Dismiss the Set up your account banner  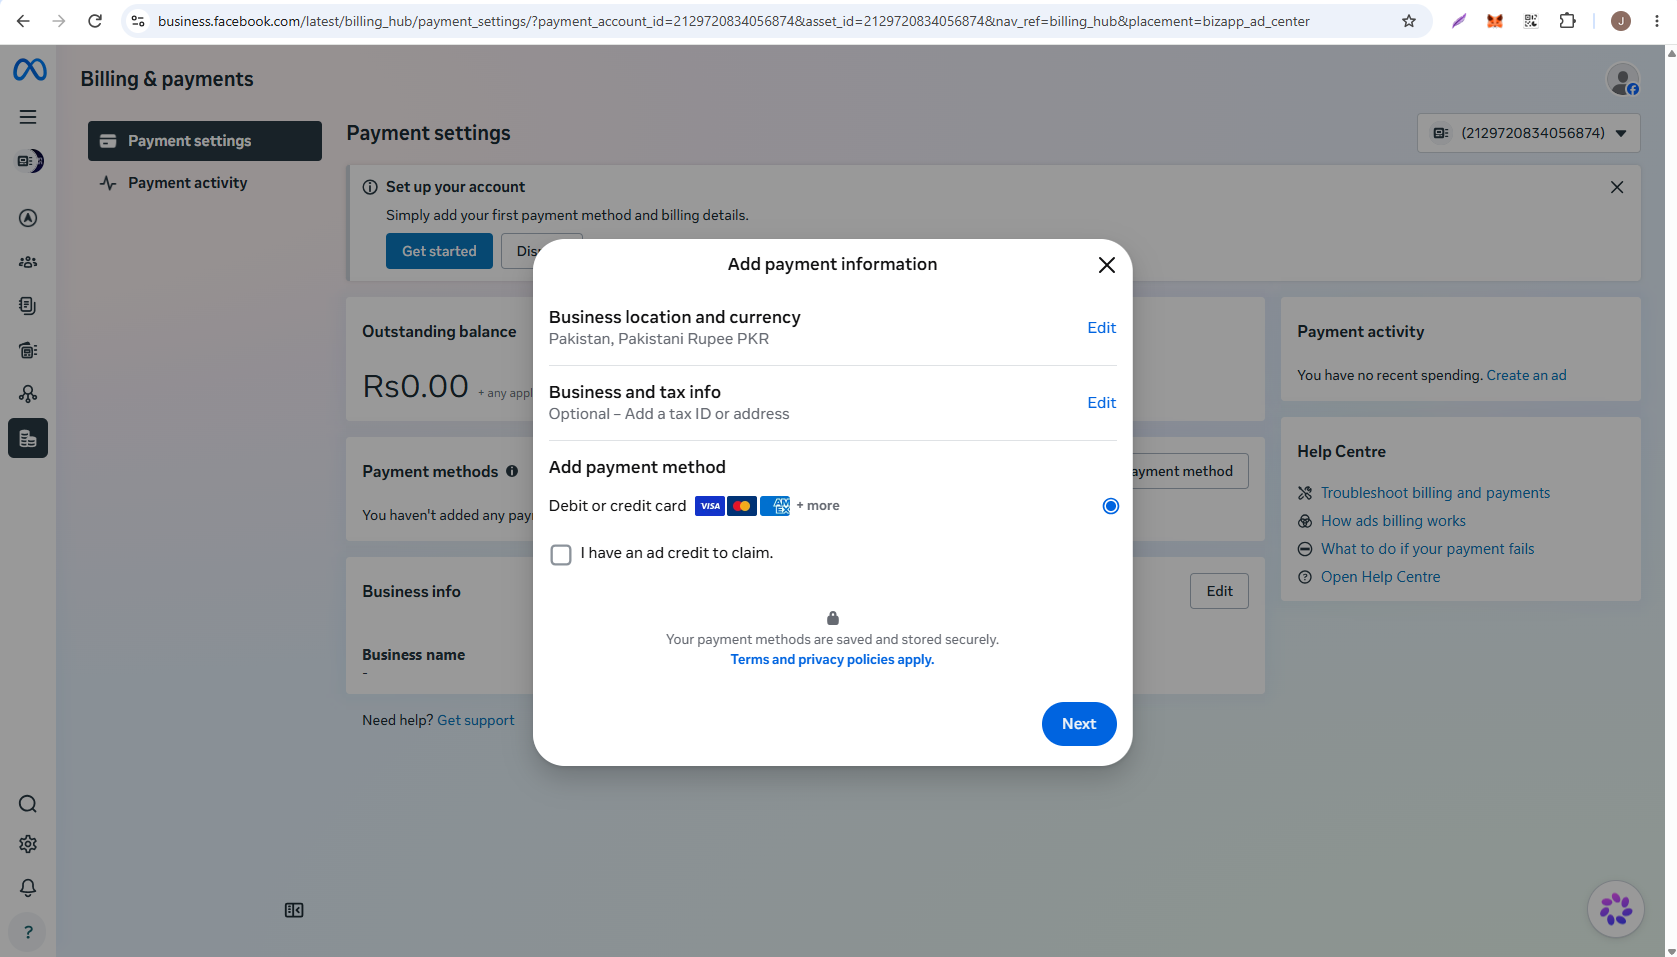pyautogui.click(x=1617, y=187)
